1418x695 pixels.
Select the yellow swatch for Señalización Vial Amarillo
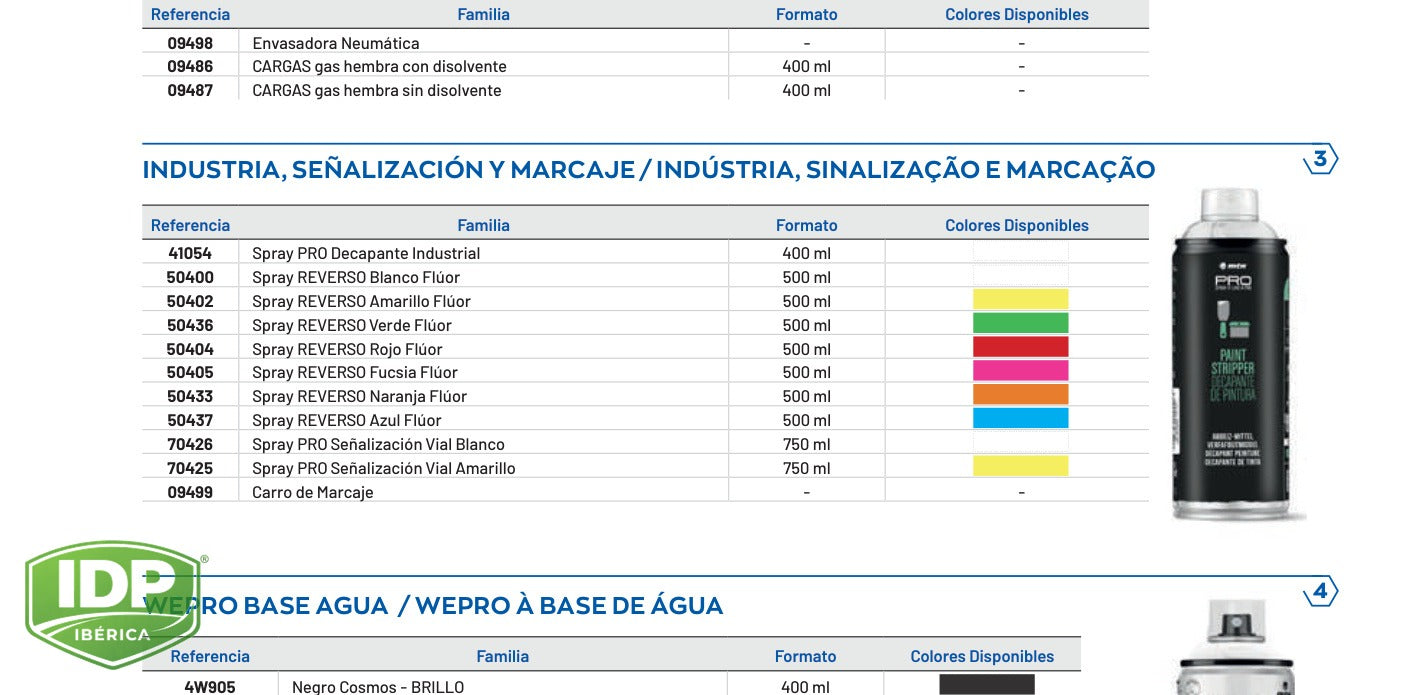click(x=1020, y=467)
